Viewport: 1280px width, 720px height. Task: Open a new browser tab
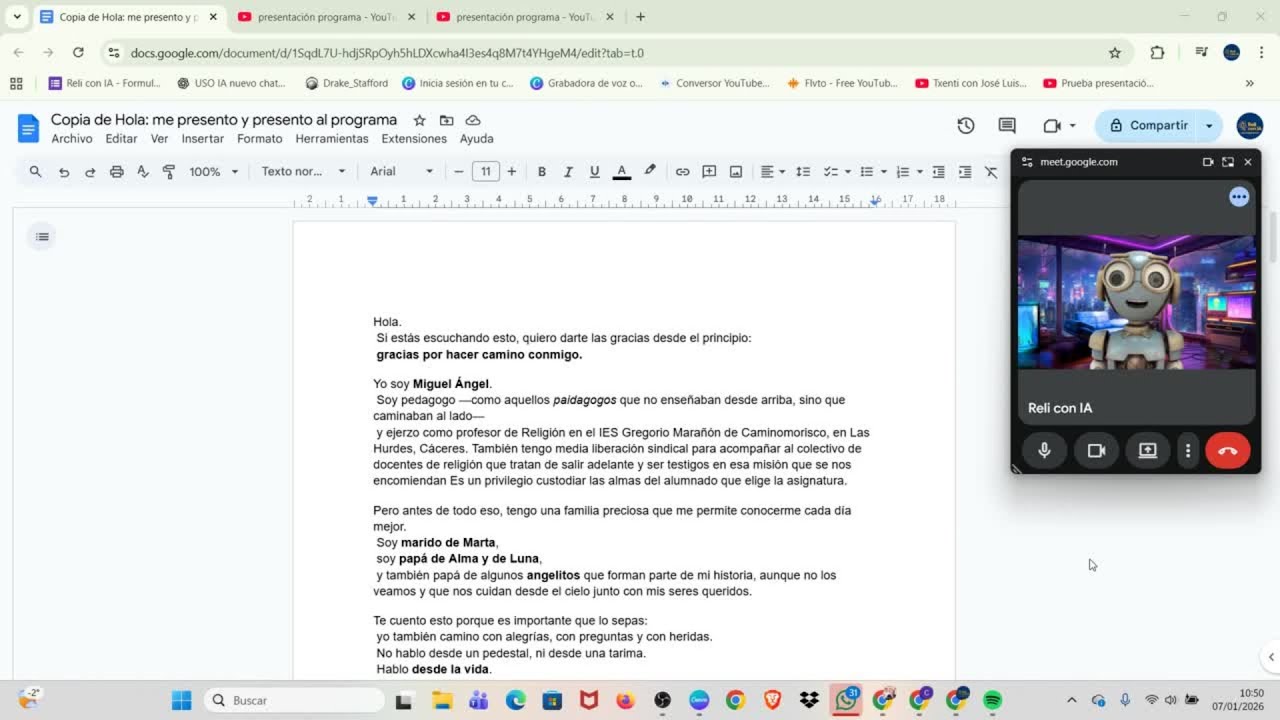point(640,17)
